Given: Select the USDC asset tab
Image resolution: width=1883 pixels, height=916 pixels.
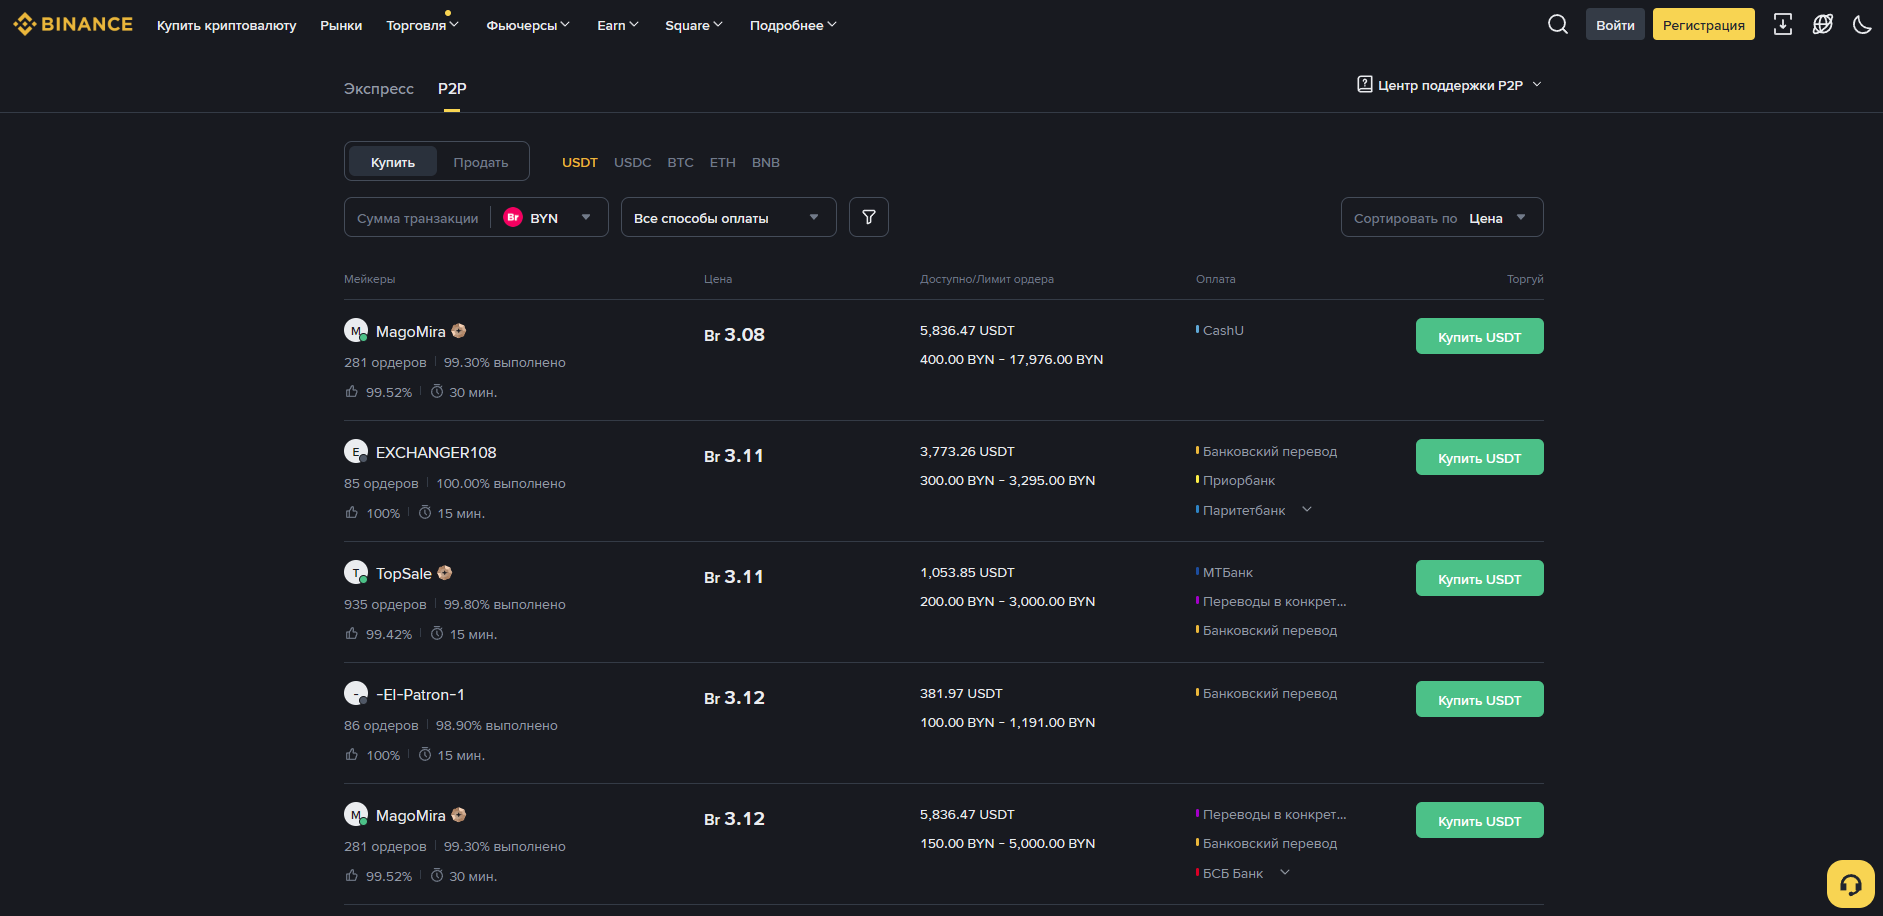Looking at the screenshot, I should click(632, 162).
